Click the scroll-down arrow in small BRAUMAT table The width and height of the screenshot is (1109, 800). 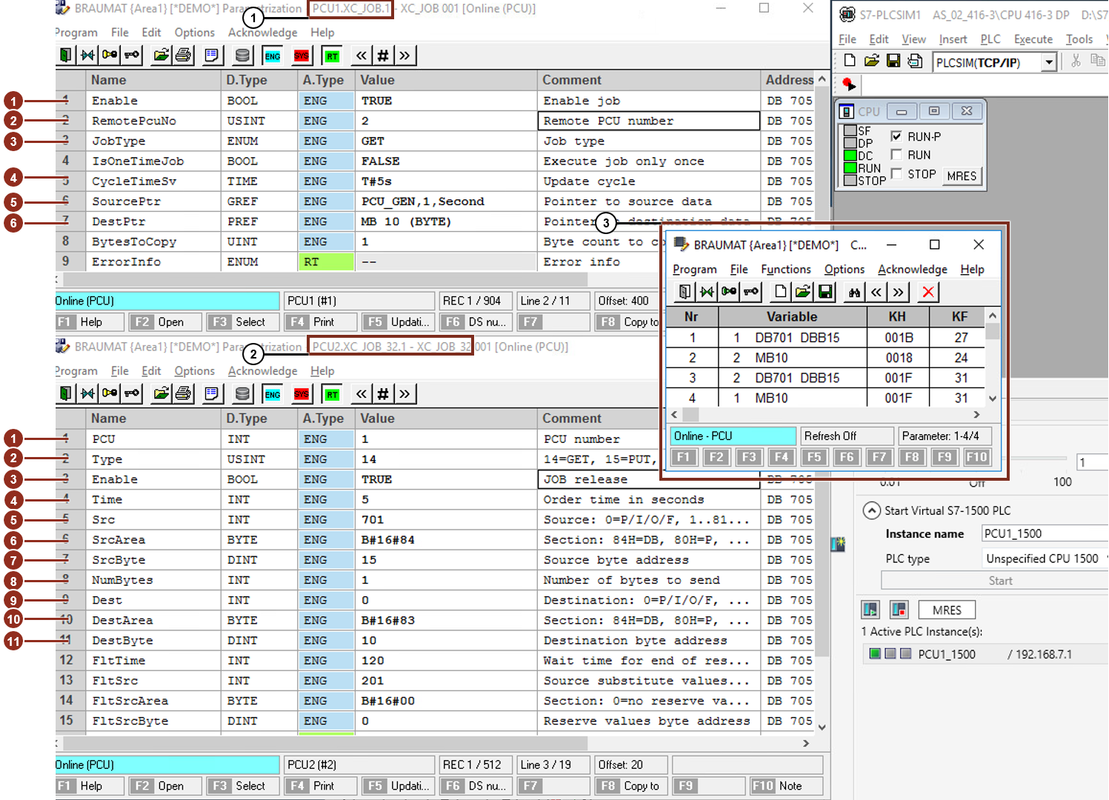(992, 398)
